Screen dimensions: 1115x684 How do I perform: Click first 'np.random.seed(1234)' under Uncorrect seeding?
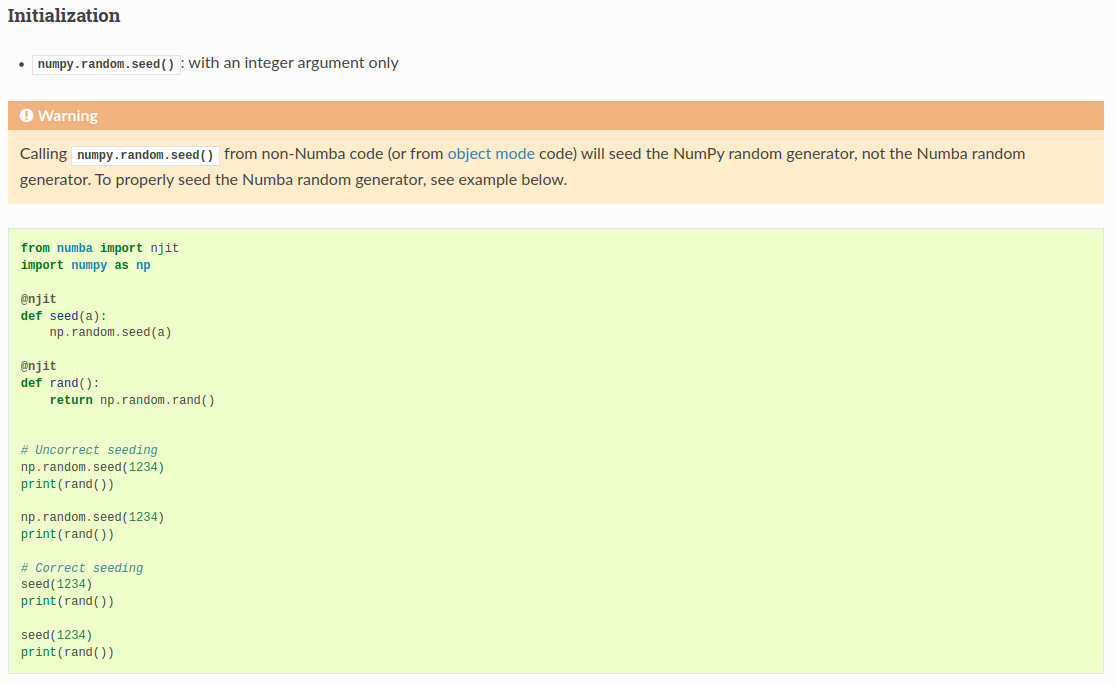click(92, 467)
